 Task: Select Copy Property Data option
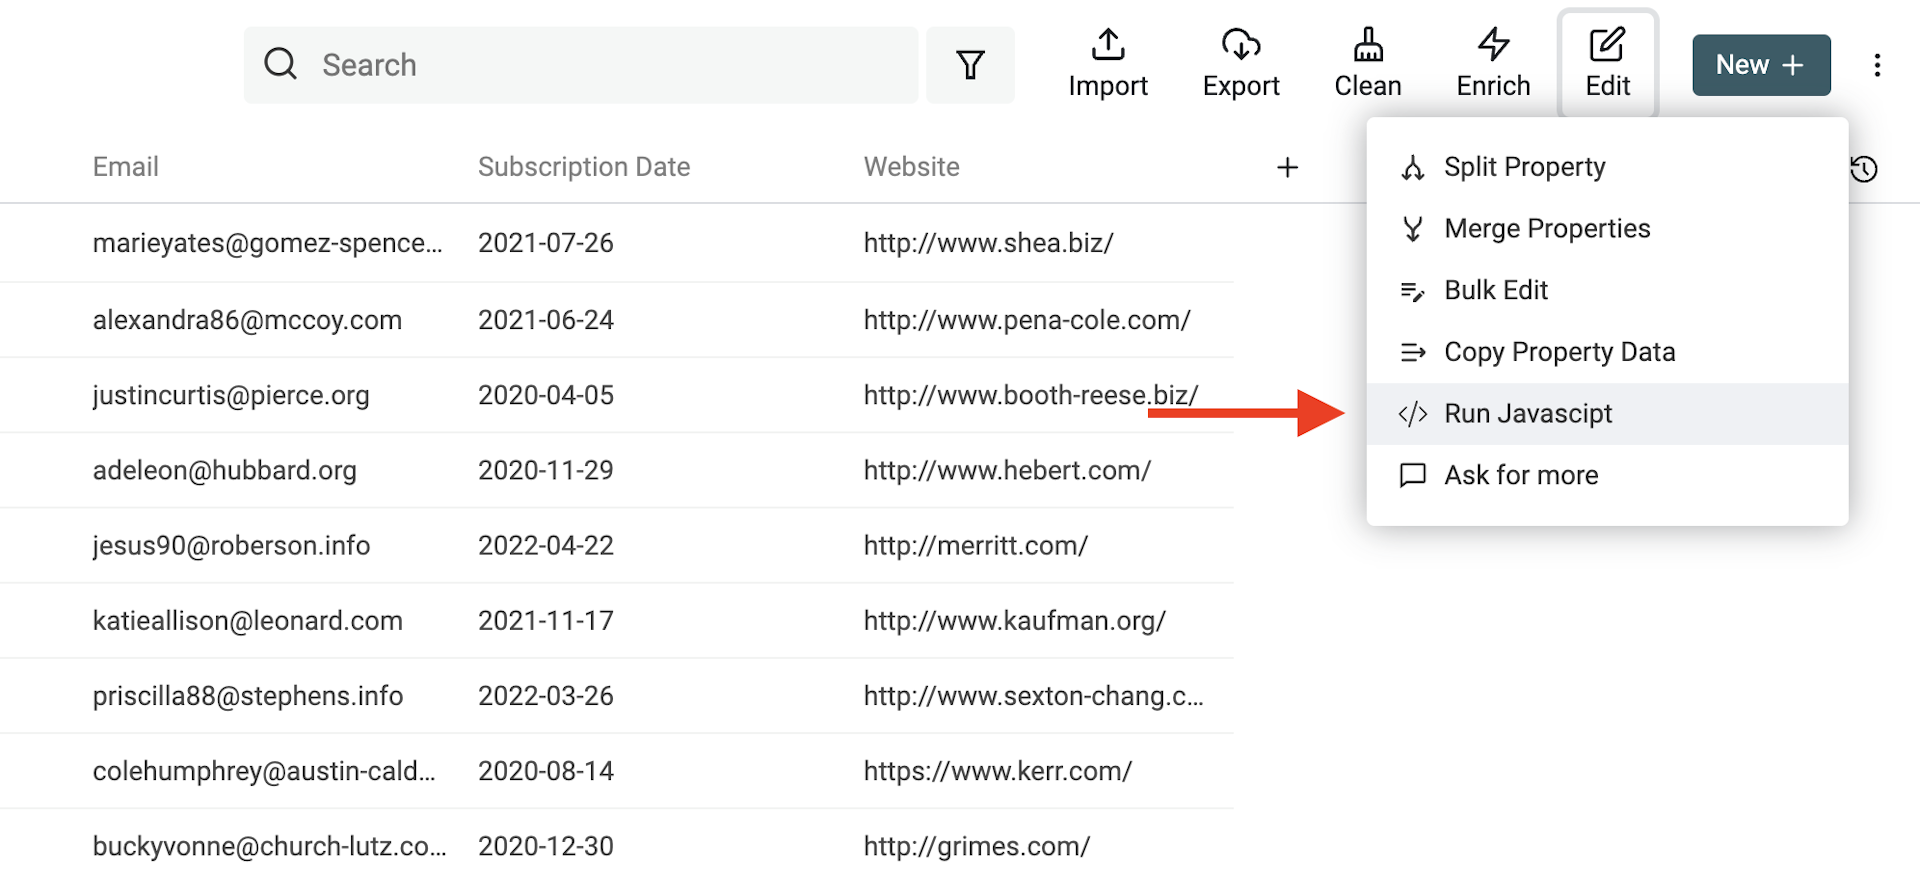click(x=1559, y=352)
